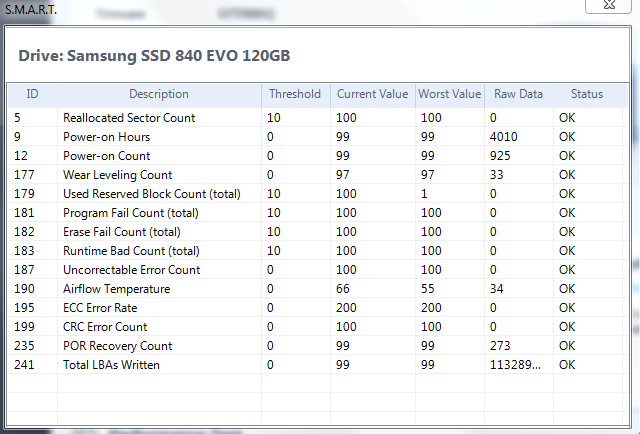Click worst value 1 for Used Reserved Block
This screenshot has height=434, width=640.
point(424,194)
